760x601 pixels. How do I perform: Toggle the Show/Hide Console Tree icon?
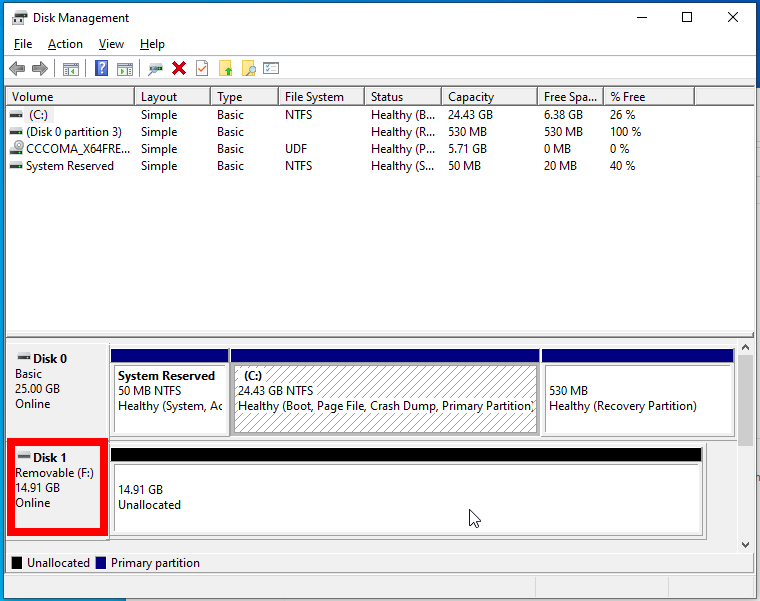(71, 69)
